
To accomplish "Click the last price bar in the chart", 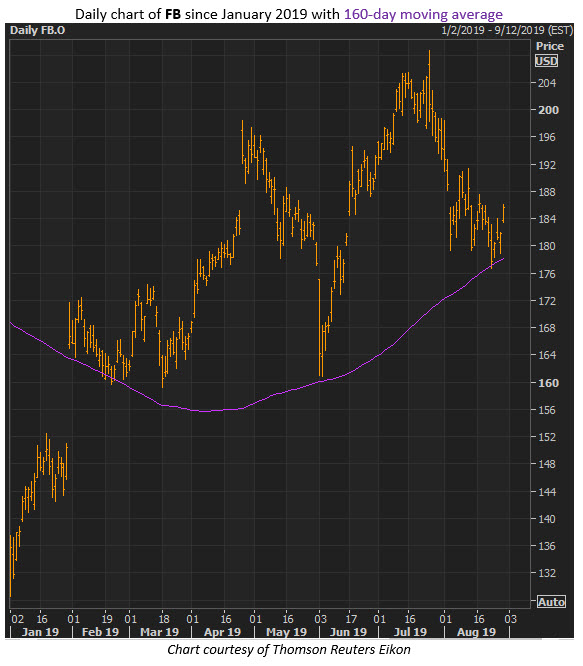I will tap(504, 213).
